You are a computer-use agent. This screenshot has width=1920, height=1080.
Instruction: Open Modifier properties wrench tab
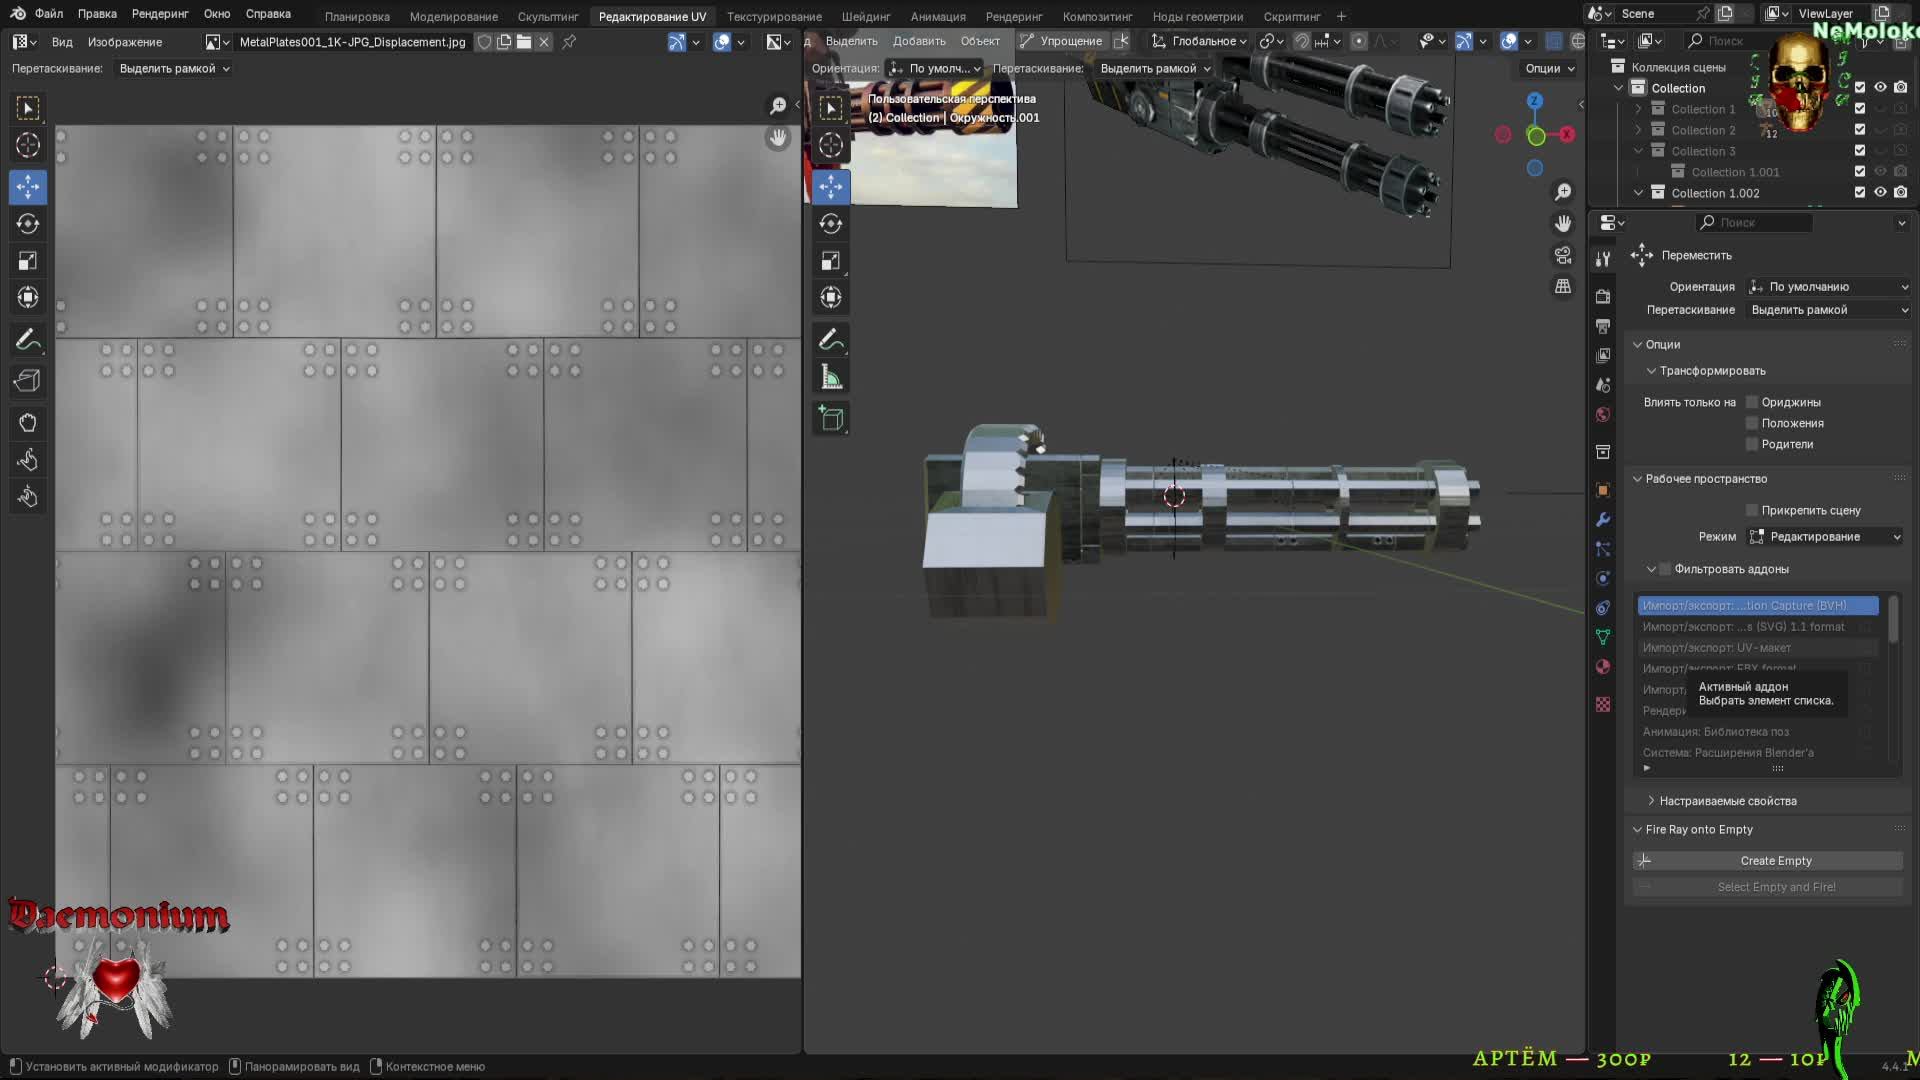(x=1603, y=520)
